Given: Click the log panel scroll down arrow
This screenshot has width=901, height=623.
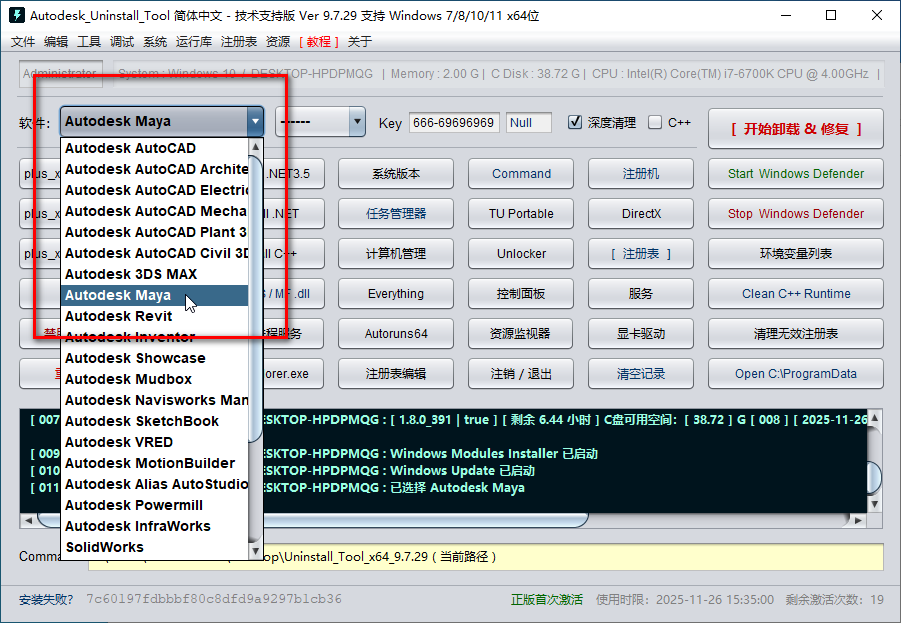Looking at the screenshot, I should [x=875, y=505].
